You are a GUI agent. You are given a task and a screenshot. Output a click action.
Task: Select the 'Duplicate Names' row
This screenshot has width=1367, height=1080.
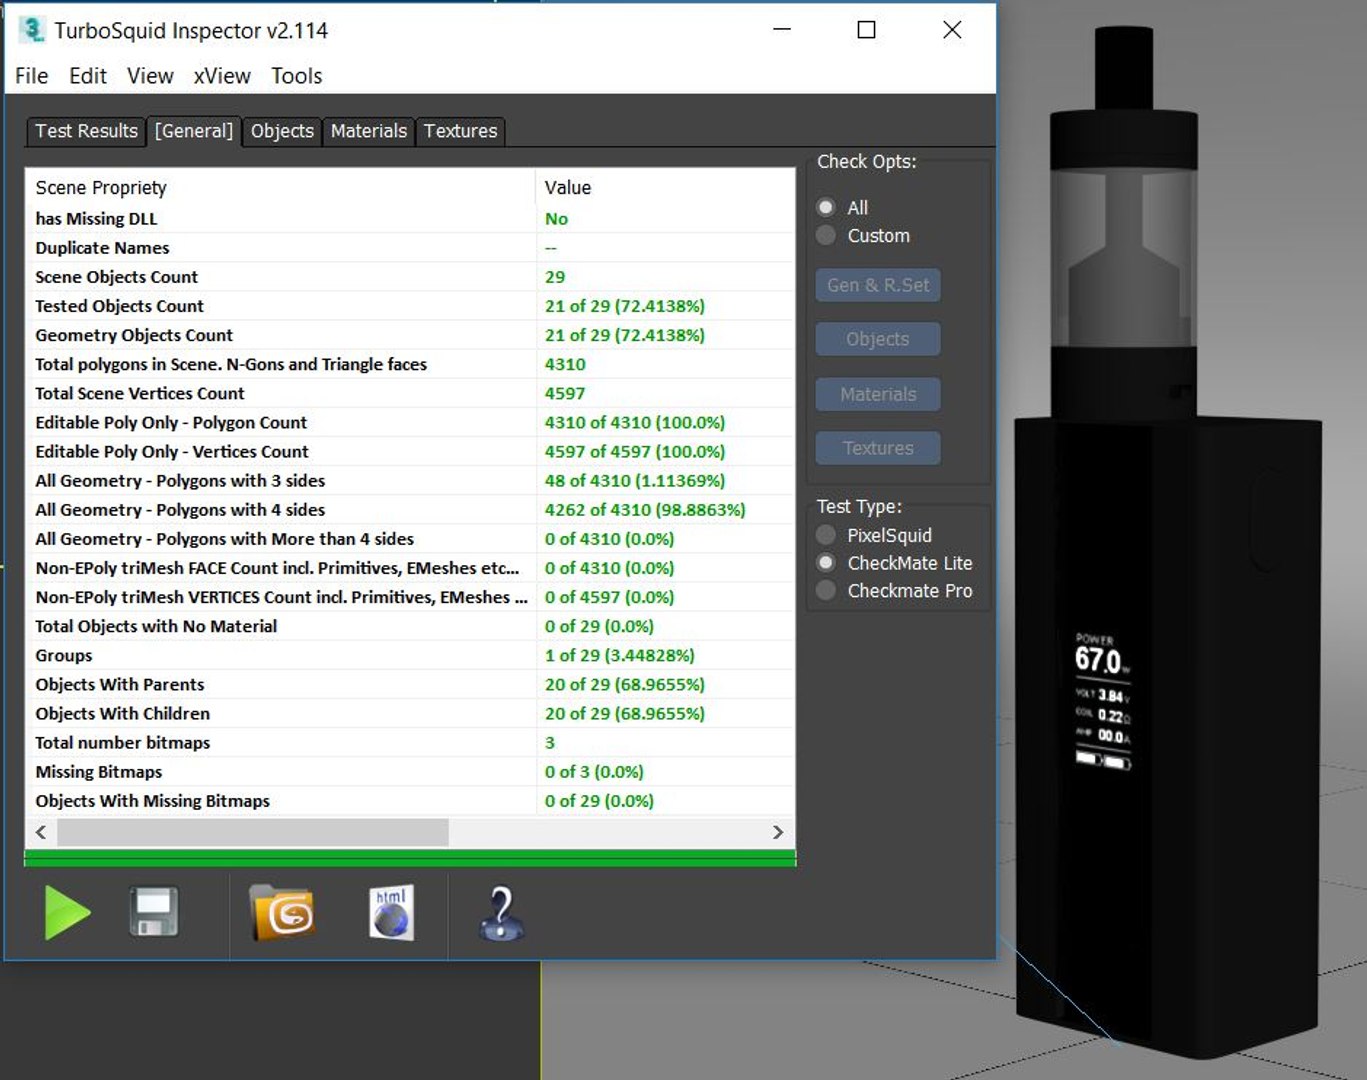(410, 248)
